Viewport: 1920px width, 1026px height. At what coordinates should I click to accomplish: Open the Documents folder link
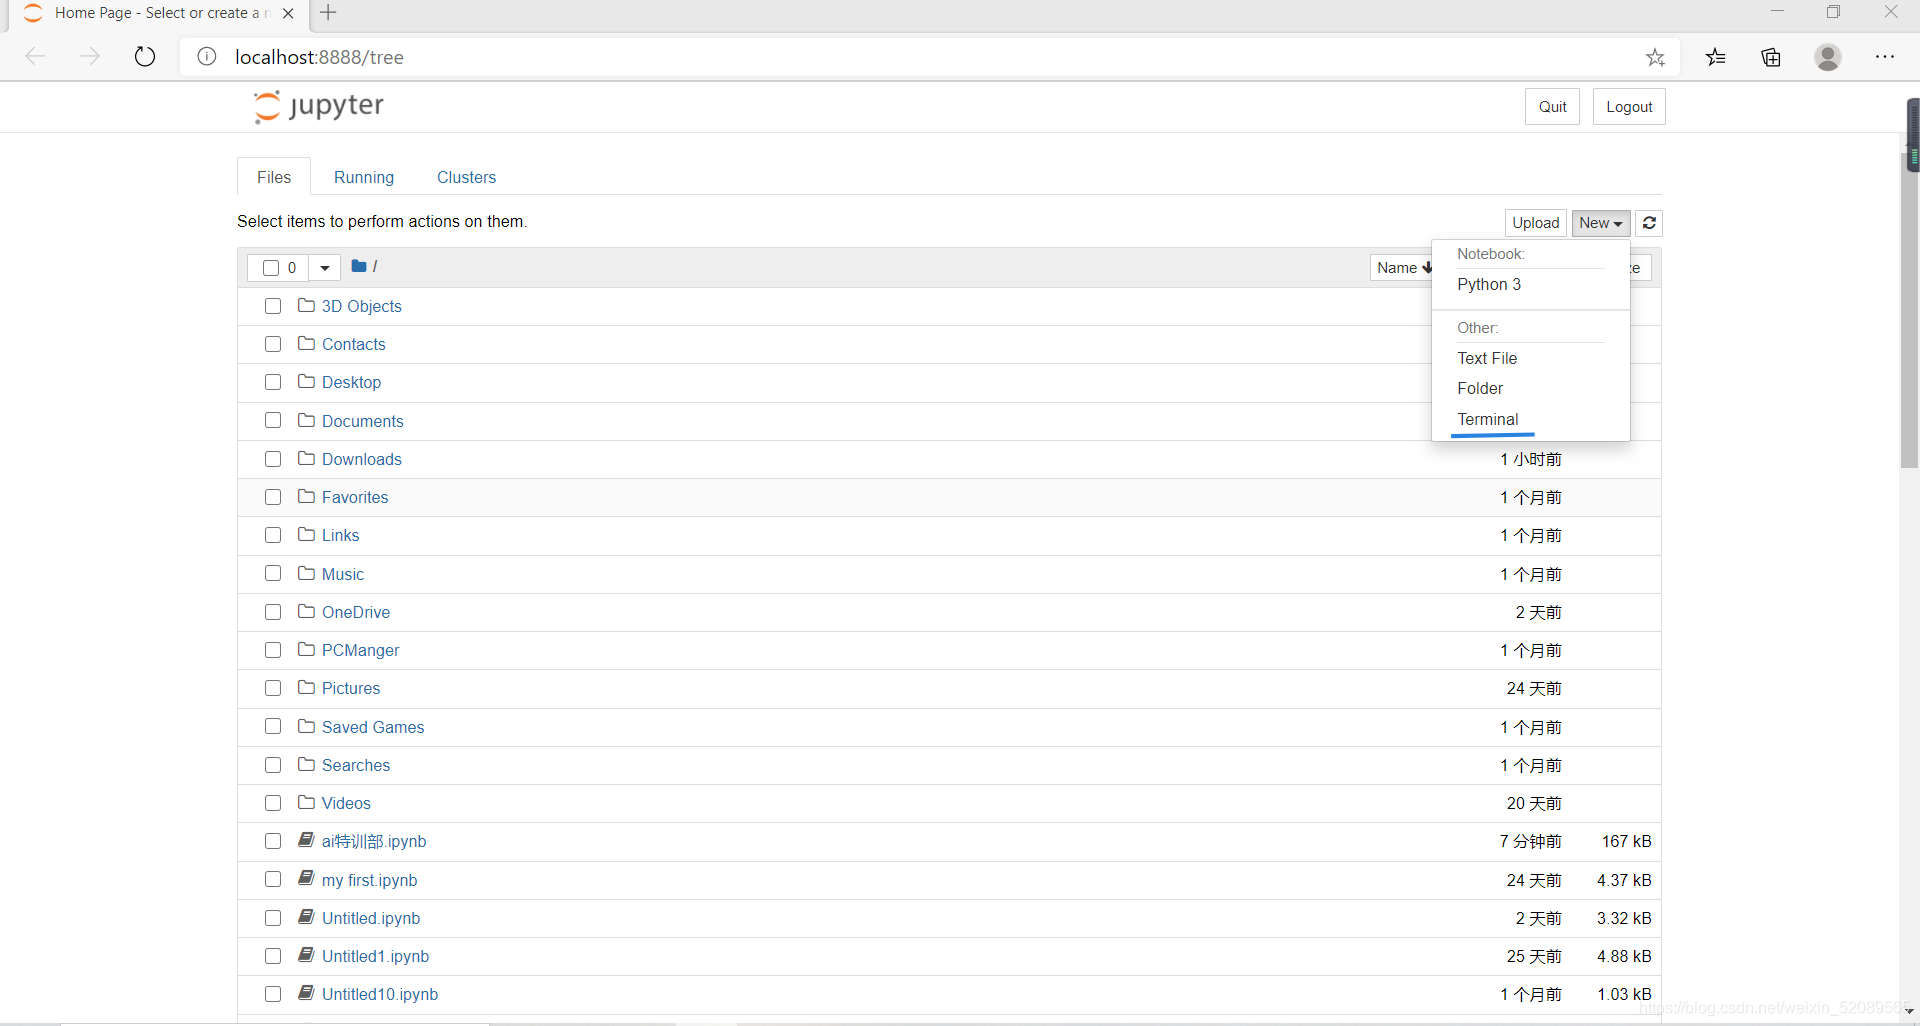tap(363, 421)
